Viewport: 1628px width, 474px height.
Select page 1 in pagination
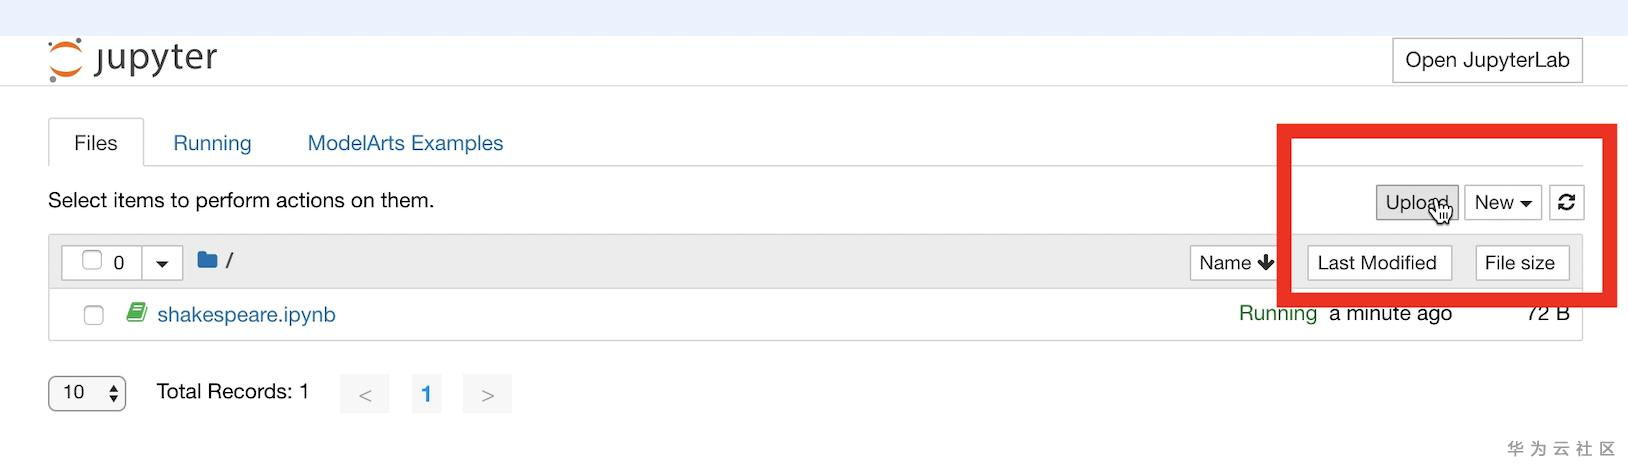426,395
